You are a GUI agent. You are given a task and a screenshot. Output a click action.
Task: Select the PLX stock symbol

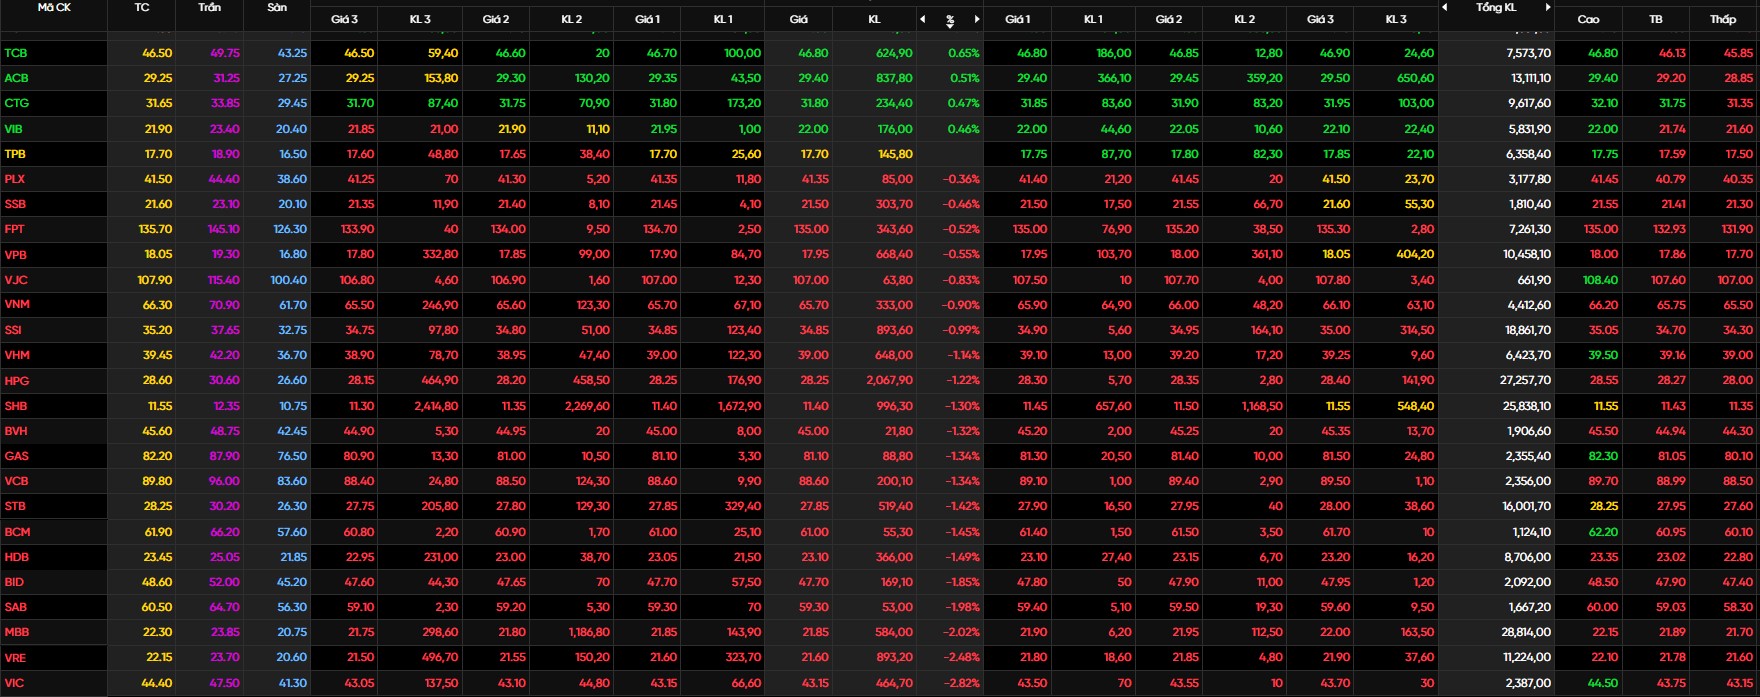14,179
